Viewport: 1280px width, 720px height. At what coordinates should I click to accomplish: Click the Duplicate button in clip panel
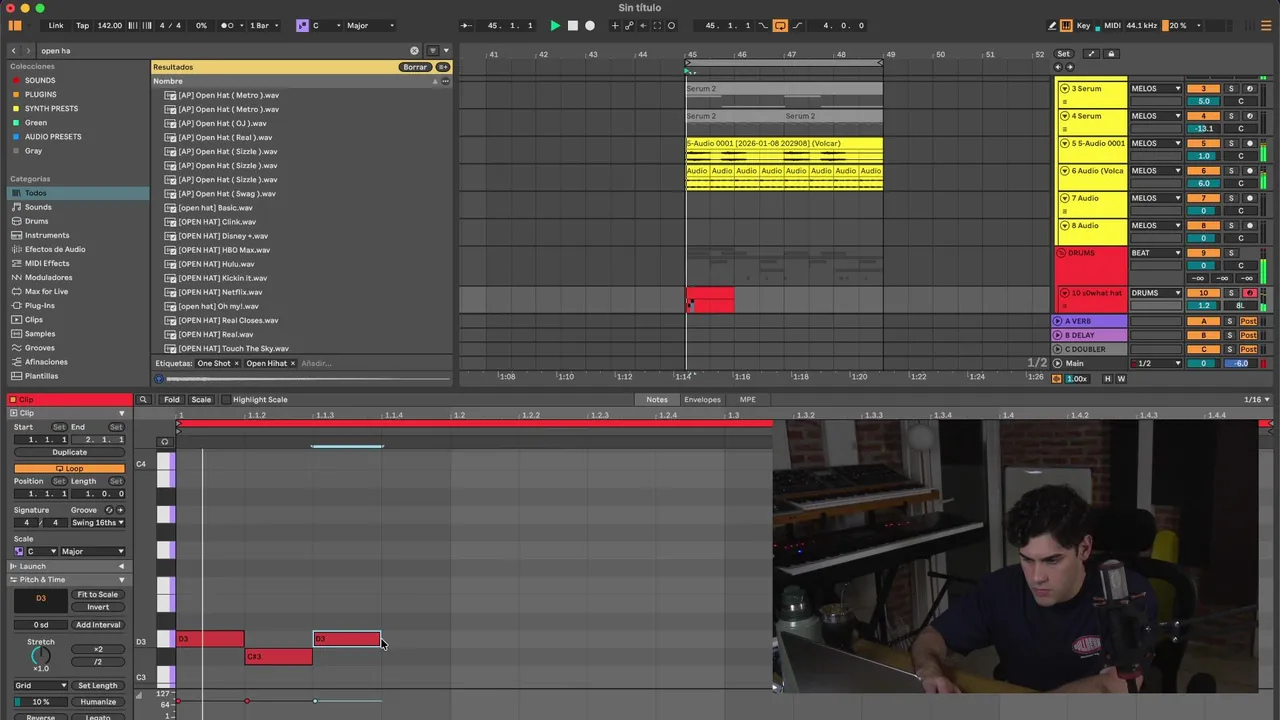(69, 452)
